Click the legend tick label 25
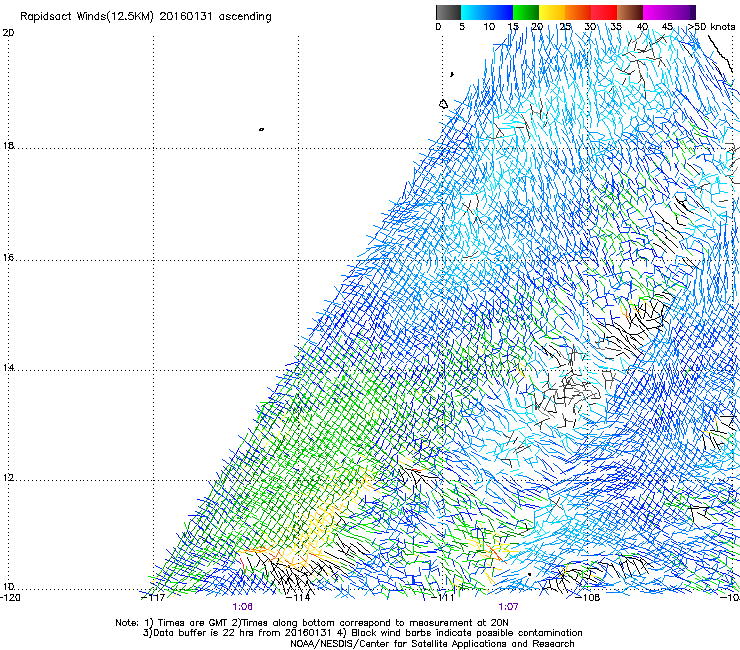This screenshot has height=650, width=740. pyautogui.click(x=565, y=27)
